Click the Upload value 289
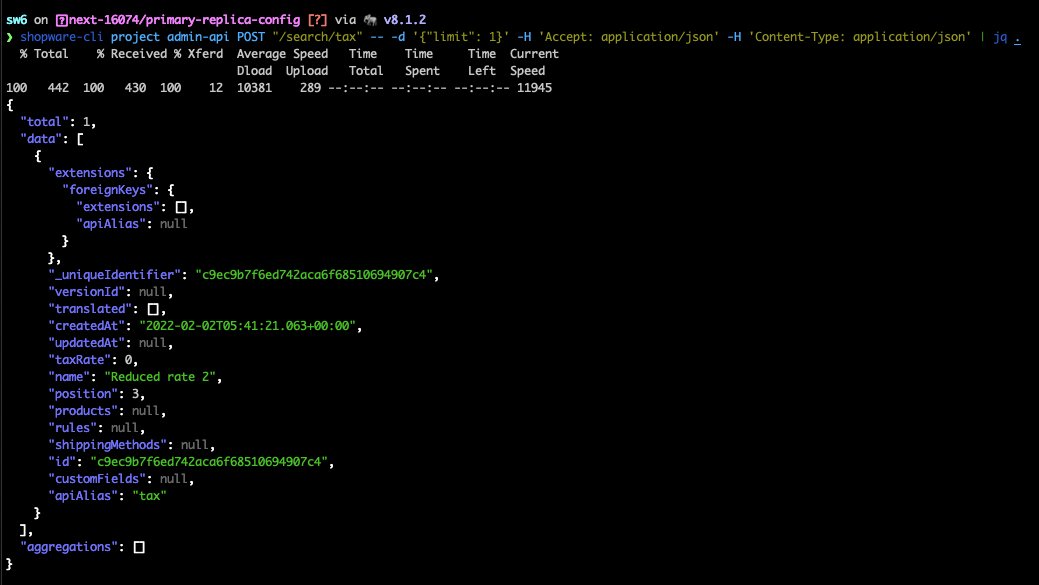The image size is (1039, 585). 310,87
